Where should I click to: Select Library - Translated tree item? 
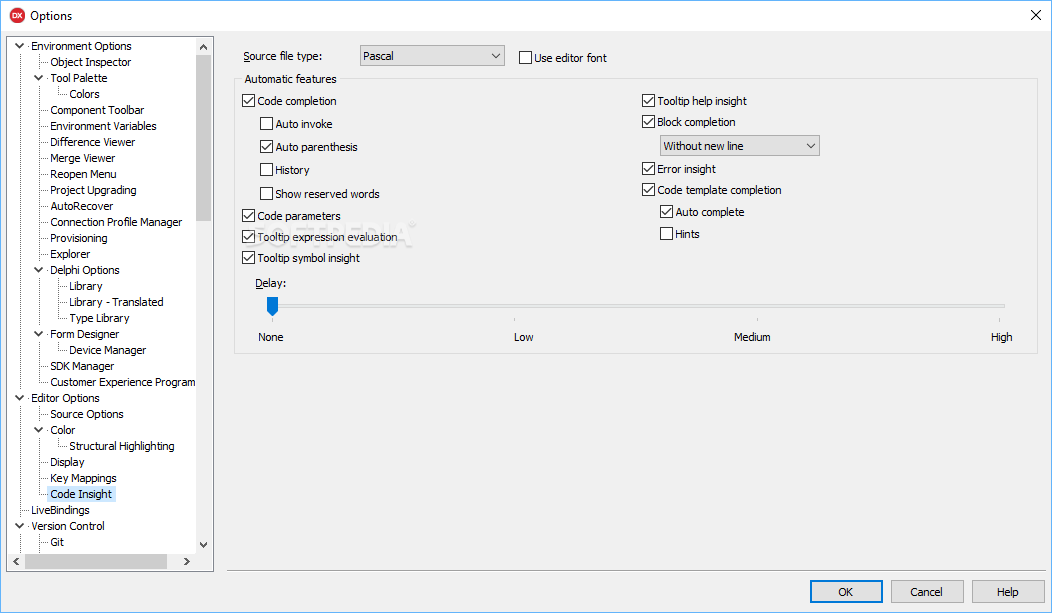pyautogui.click(x=116, y=302)
